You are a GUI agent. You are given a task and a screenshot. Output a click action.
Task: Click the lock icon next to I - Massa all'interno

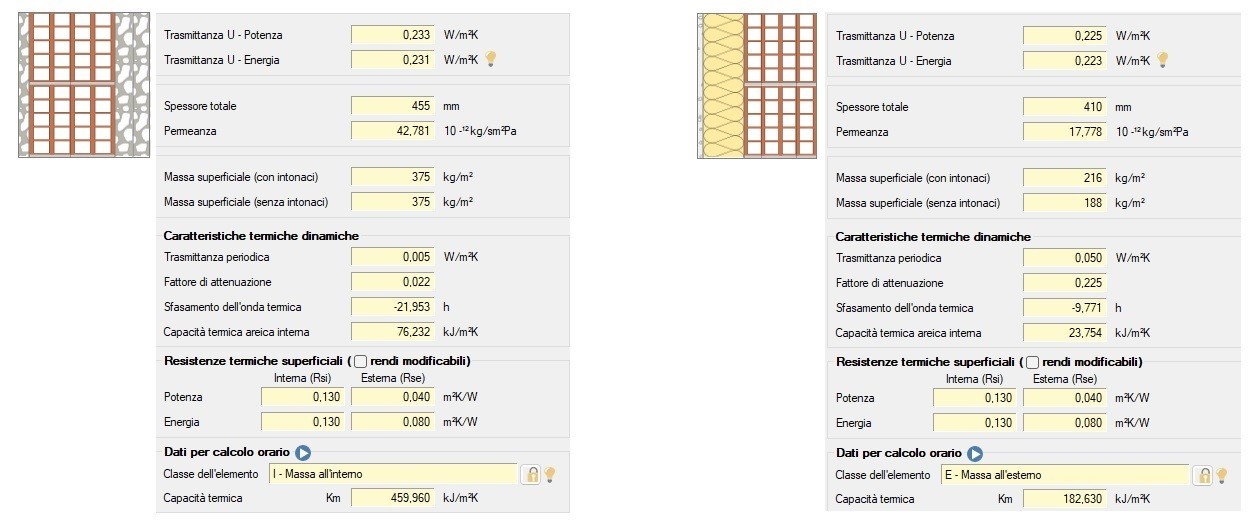531,474
